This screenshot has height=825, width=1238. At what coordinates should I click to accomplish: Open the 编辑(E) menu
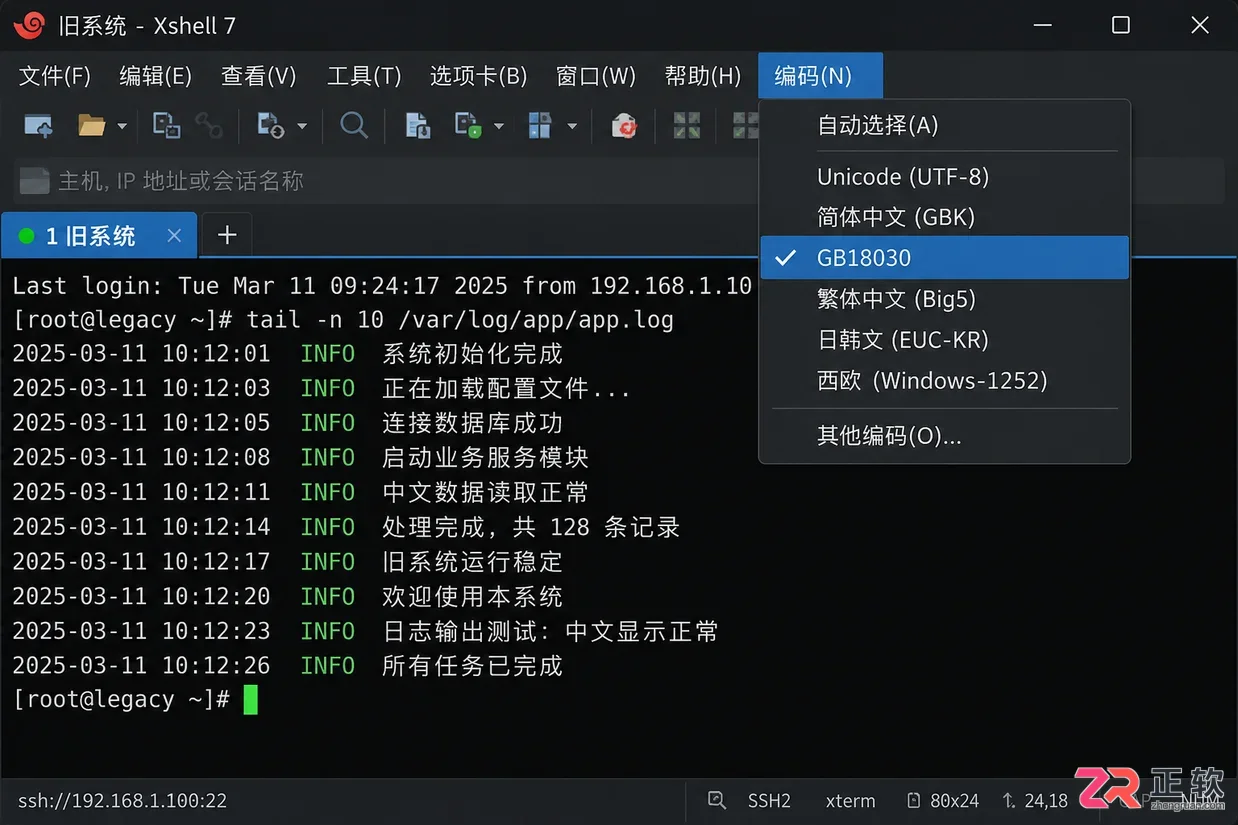(x=155, y=76)
